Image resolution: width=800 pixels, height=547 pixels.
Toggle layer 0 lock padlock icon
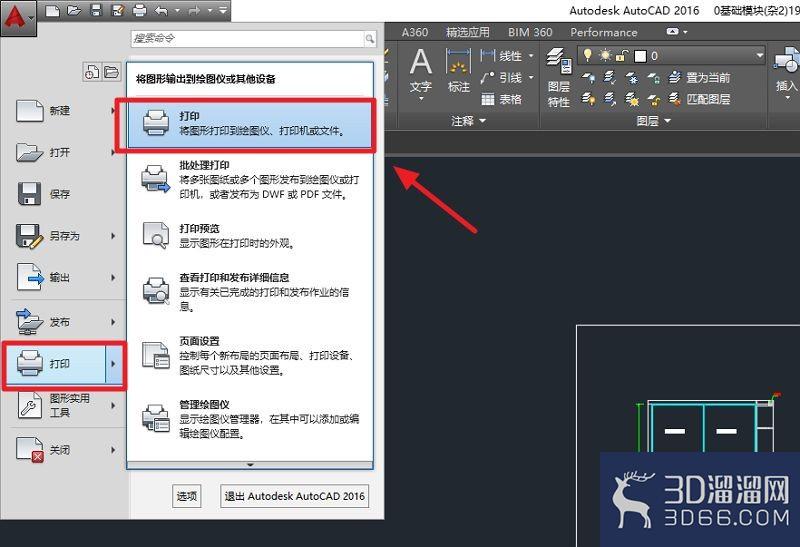(621, 56)
